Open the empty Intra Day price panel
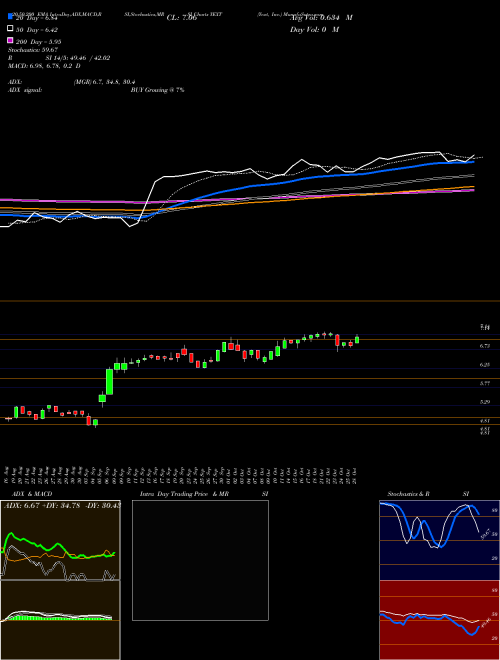The height and width of the screenshot is (660, 500). click(200, 560)
